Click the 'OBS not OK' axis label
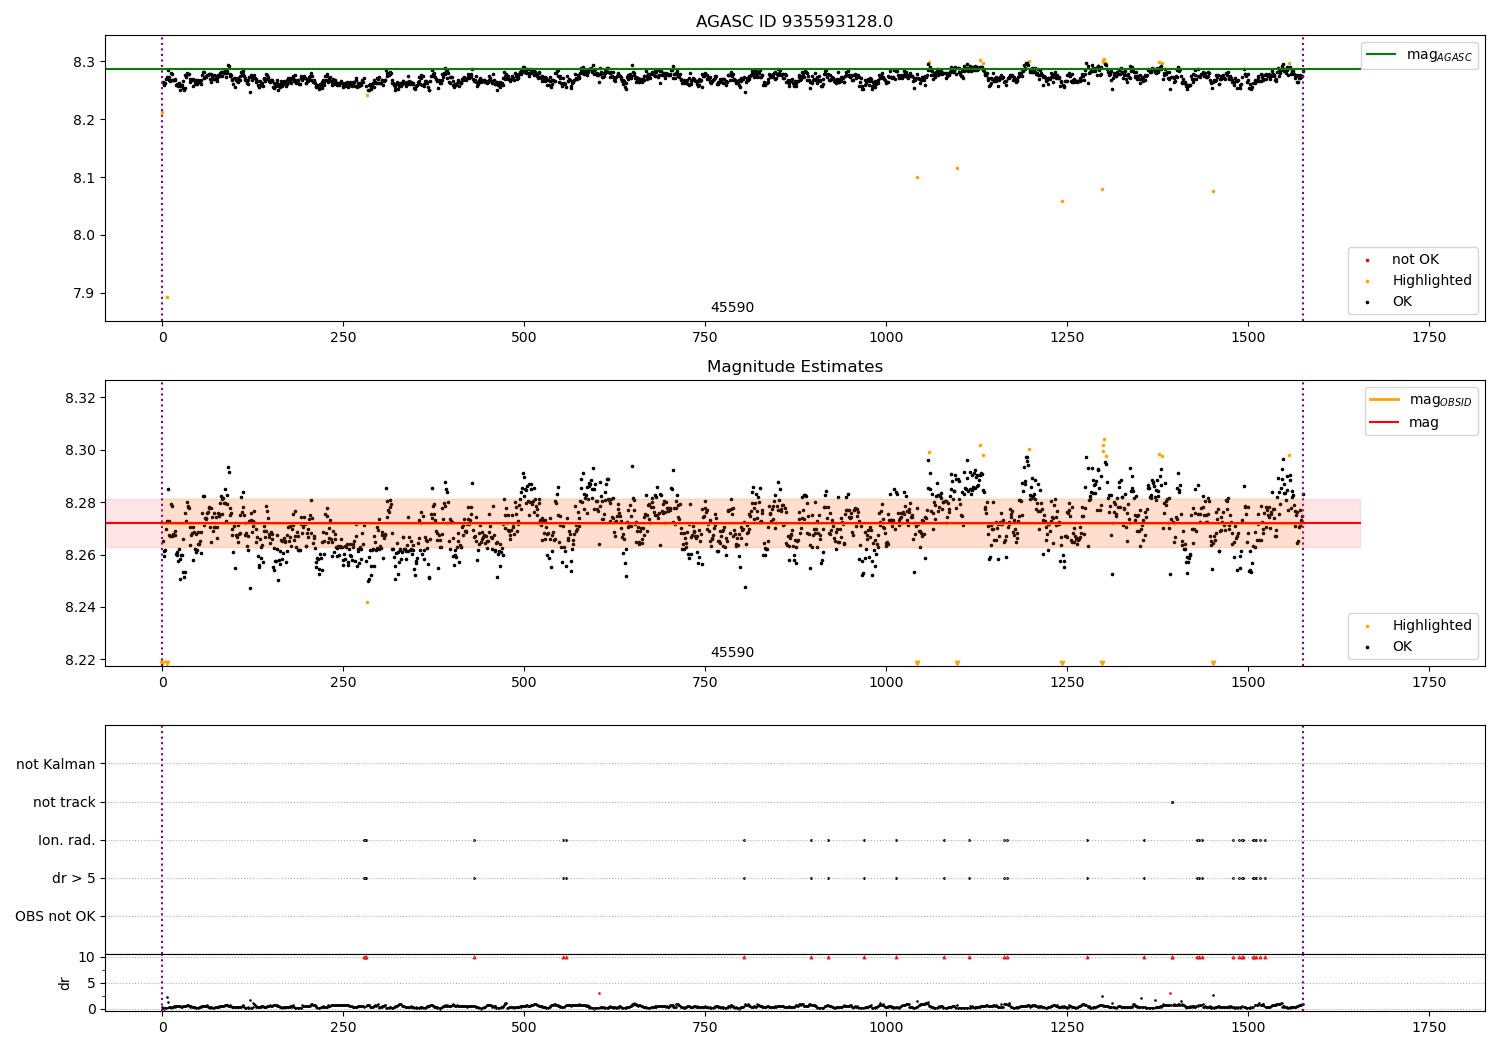The height and width of the screenshot is (1050, 1500). 56,916
